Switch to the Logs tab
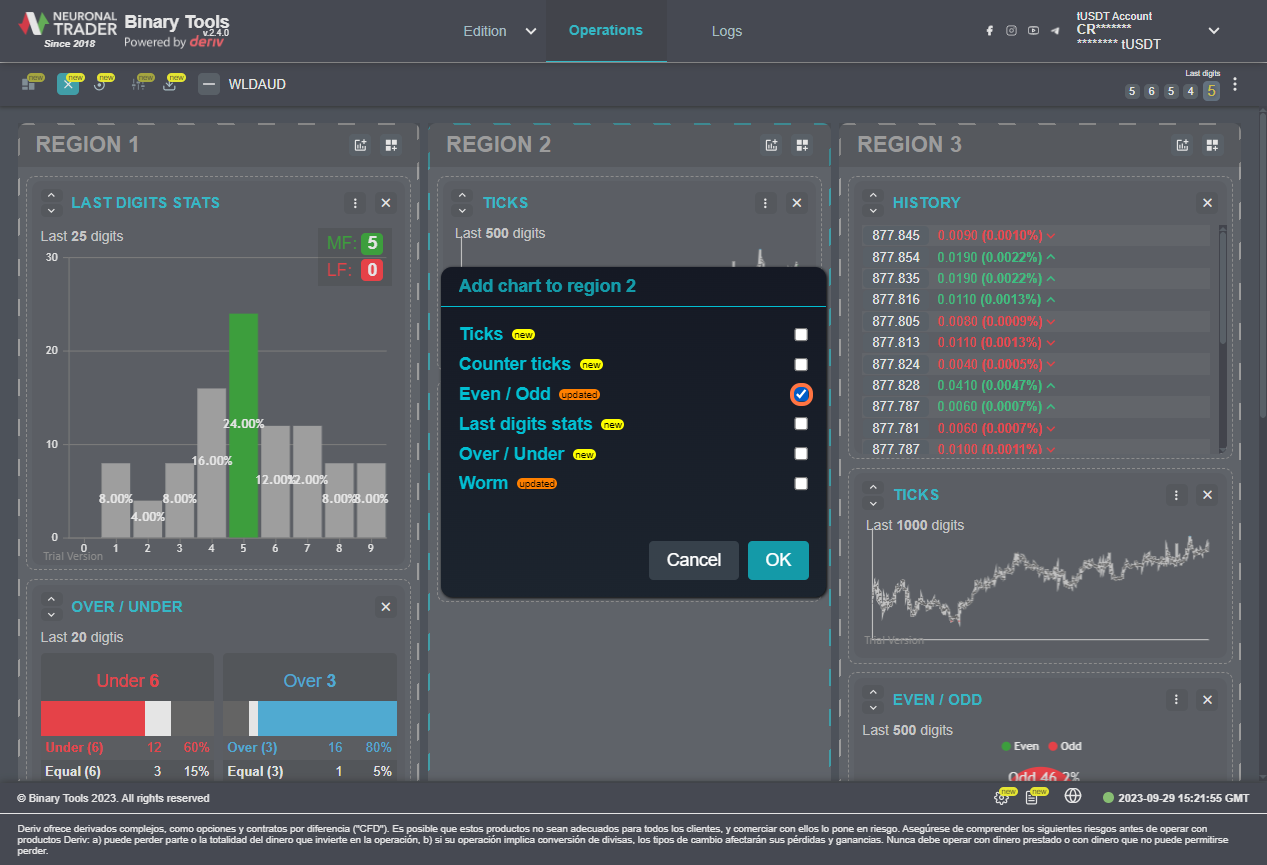This screenshot has width=1267, height=865. [x=726, y=31]
